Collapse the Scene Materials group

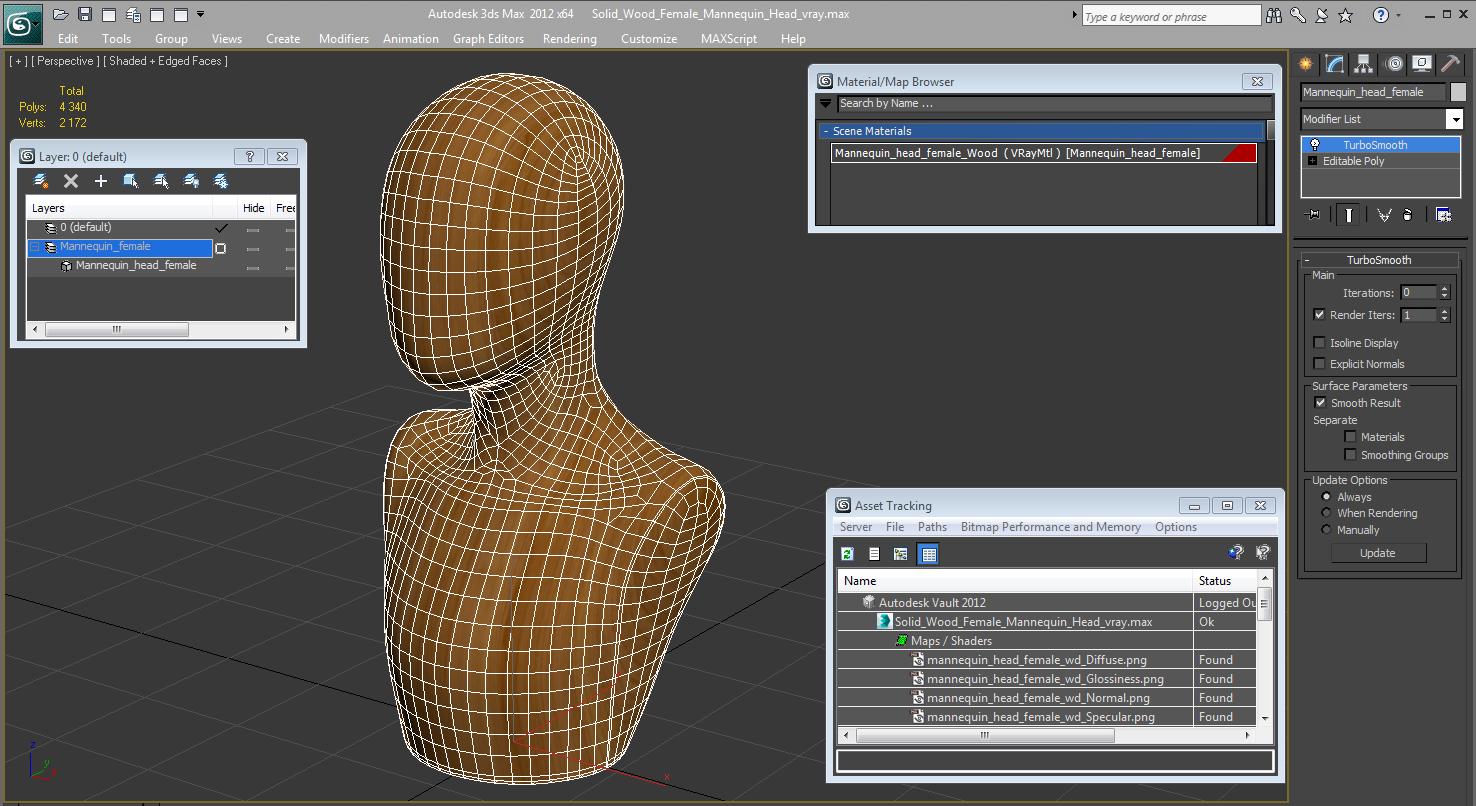point(826,131)
